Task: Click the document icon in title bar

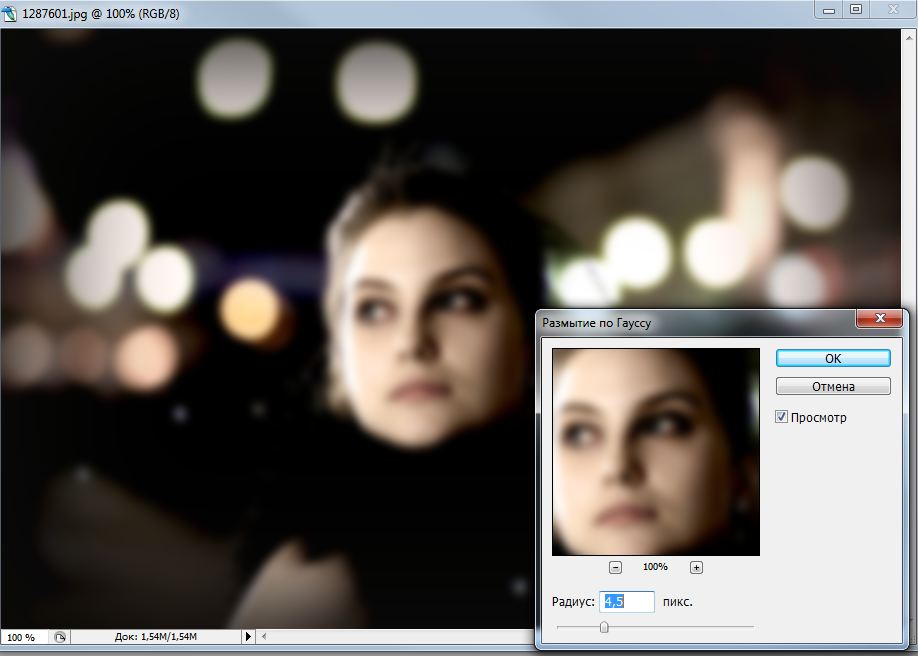Action: [x=9, y=13]
